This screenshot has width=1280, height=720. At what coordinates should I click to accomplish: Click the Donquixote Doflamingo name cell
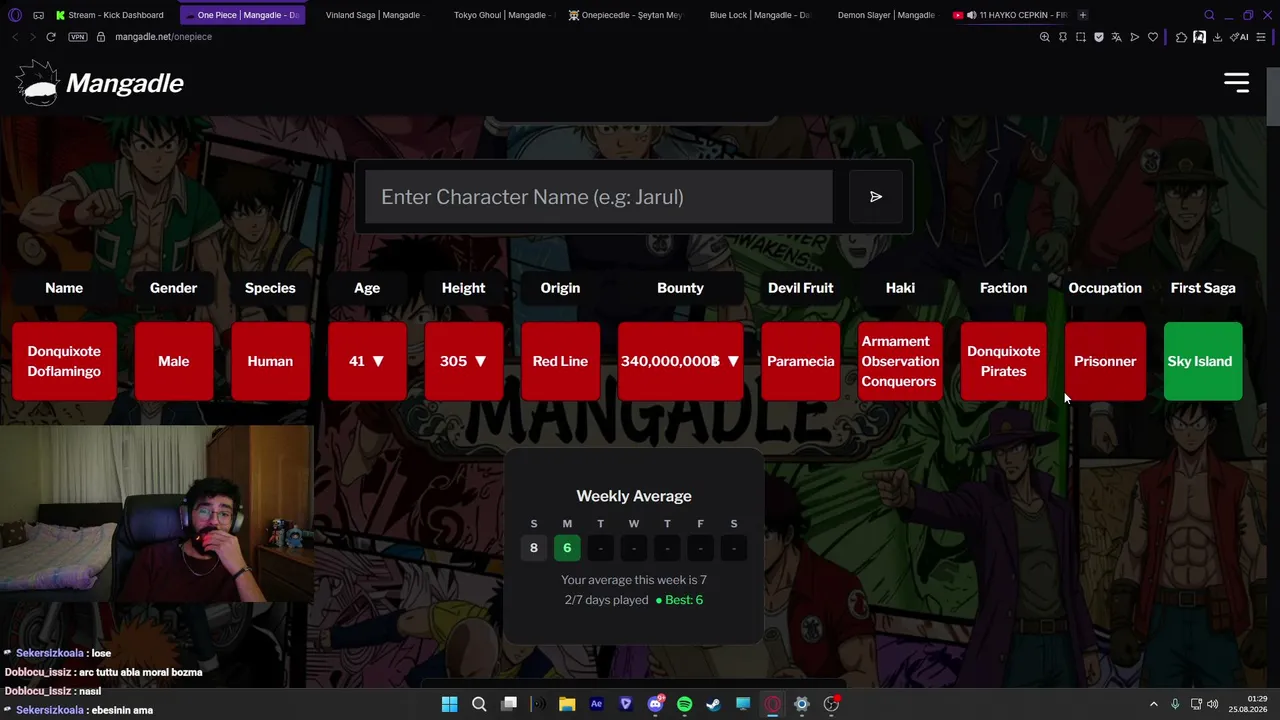coord(64,361)
